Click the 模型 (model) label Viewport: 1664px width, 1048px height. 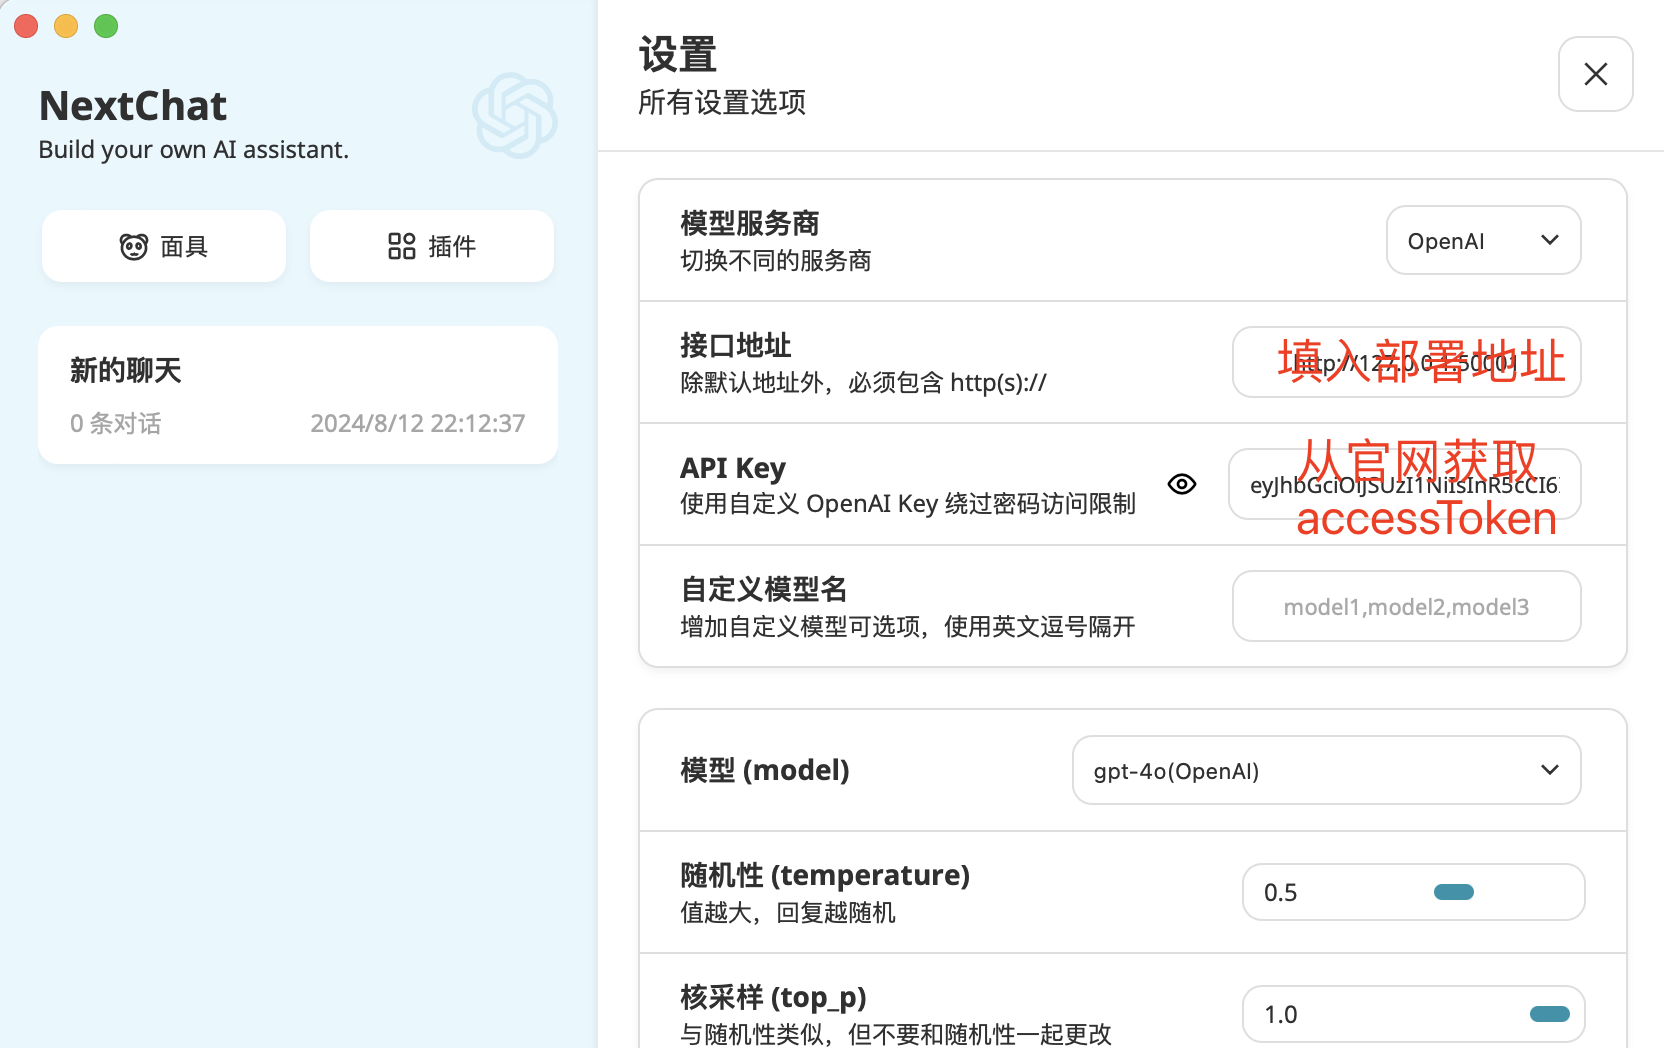point(765,770)
